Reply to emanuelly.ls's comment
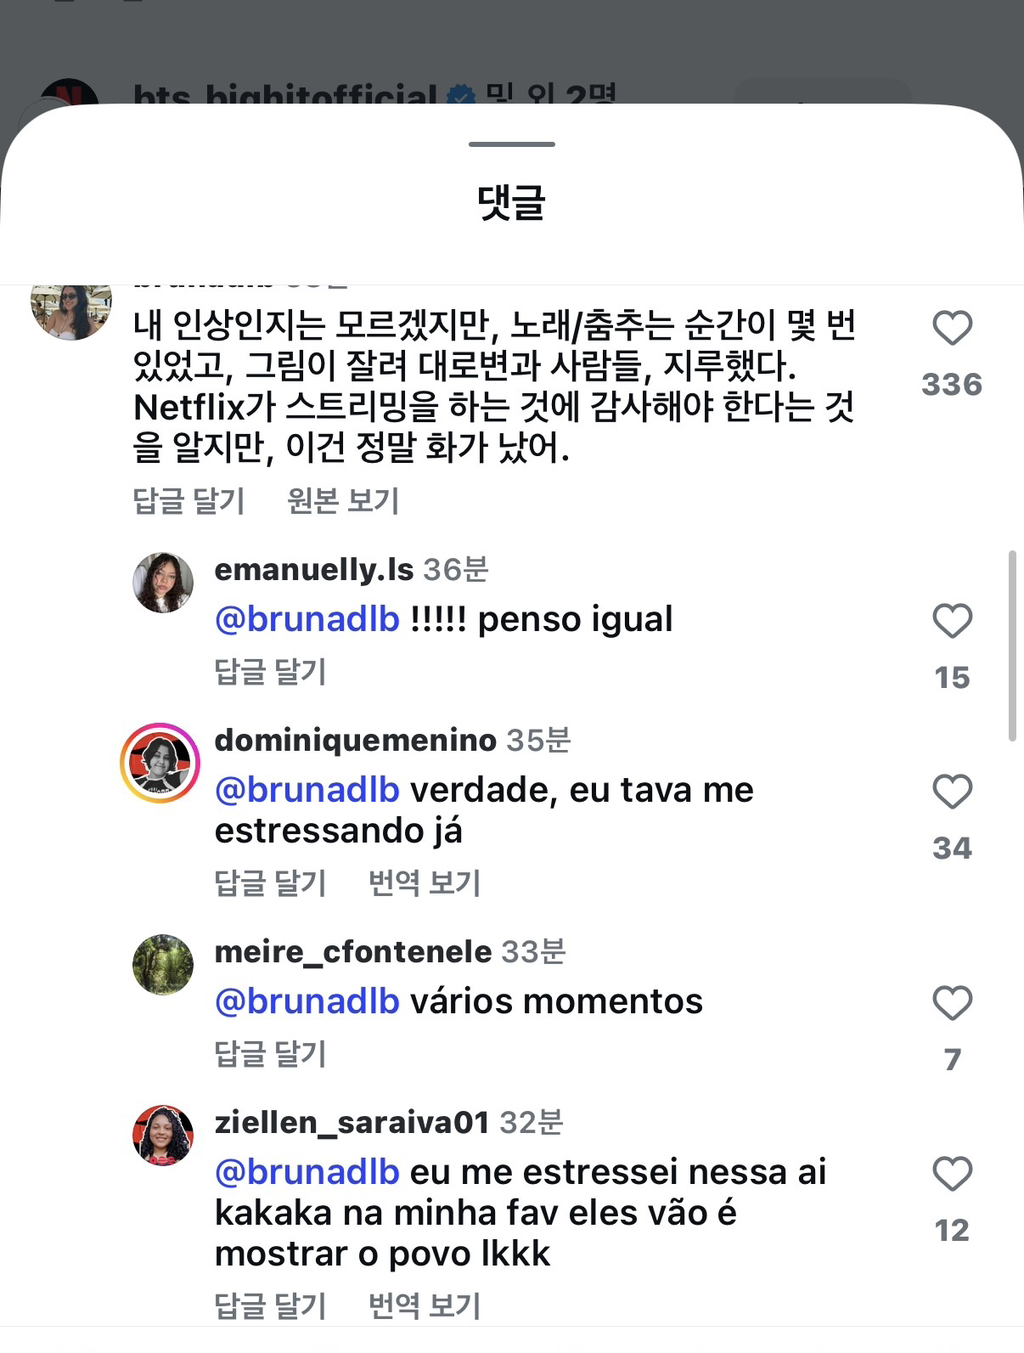1024x1353 pixels. click(270, 671)
